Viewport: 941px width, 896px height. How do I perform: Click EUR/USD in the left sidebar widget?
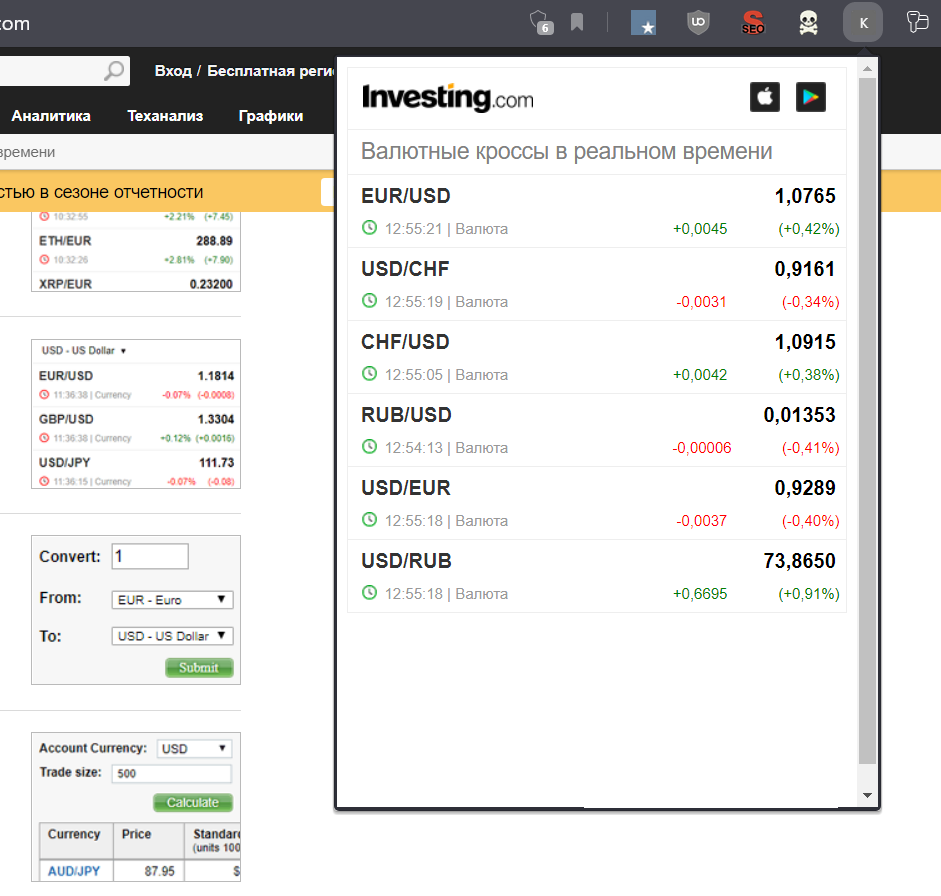tap(66, 376)
